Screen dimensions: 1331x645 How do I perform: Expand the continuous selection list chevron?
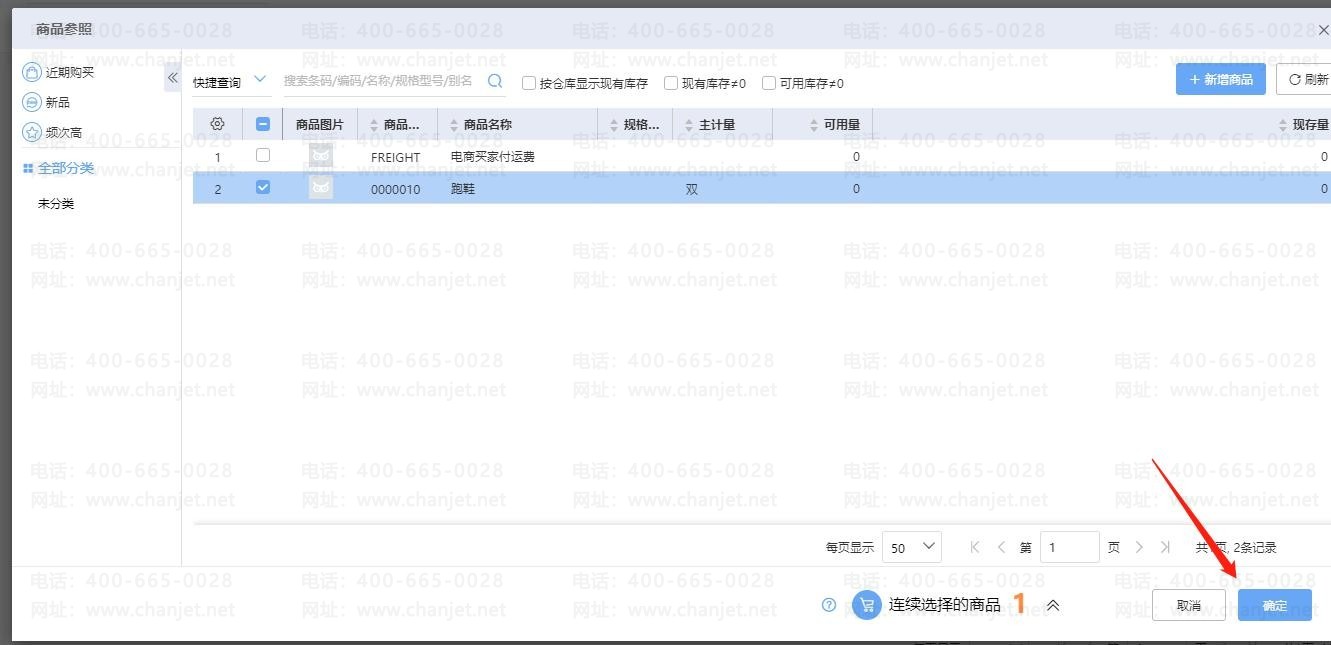click(1053, 605)
